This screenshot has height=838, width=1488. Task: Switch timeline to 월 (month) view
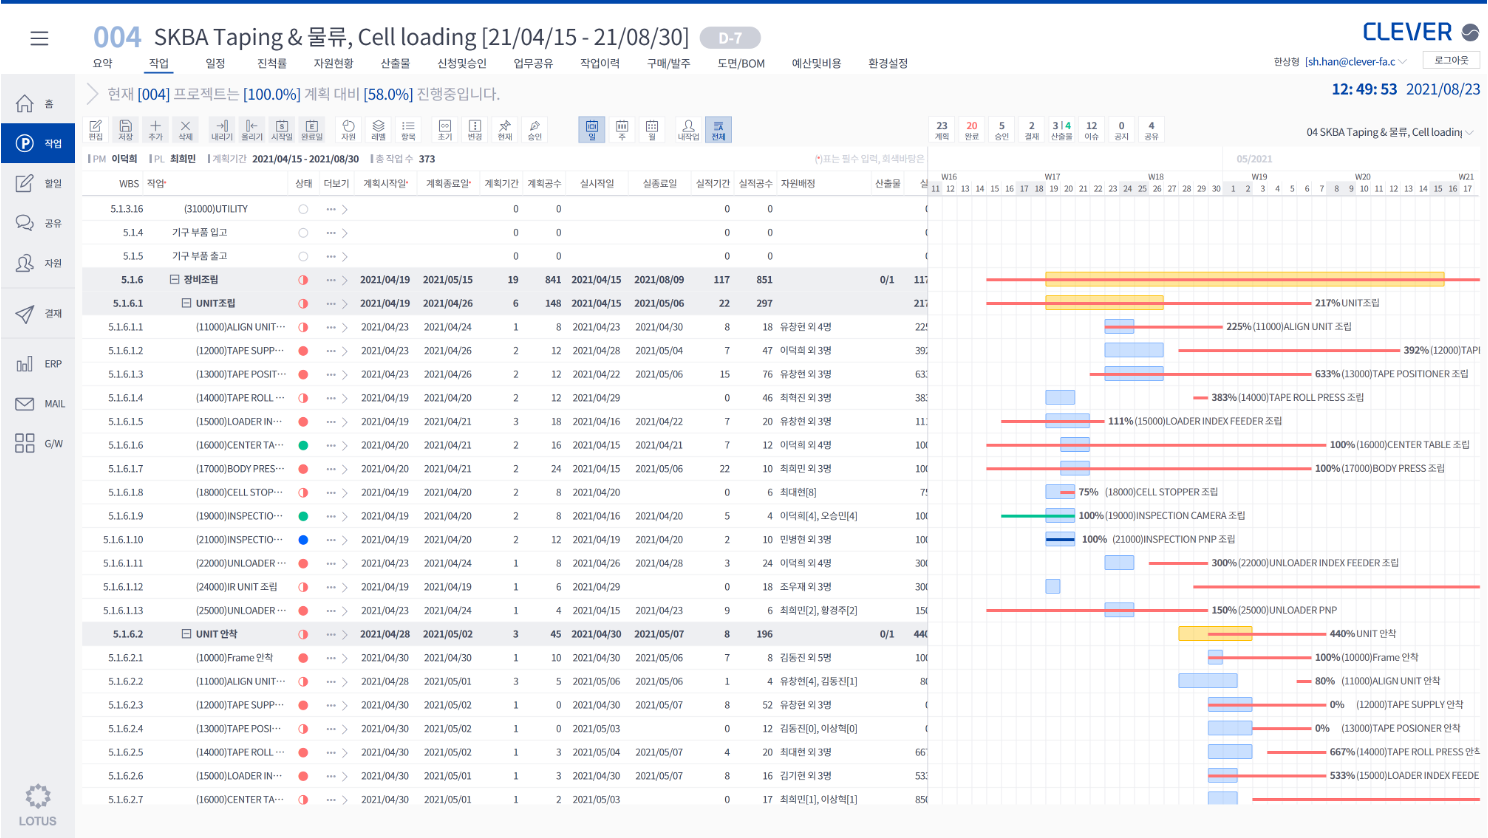tap(652, 130)
